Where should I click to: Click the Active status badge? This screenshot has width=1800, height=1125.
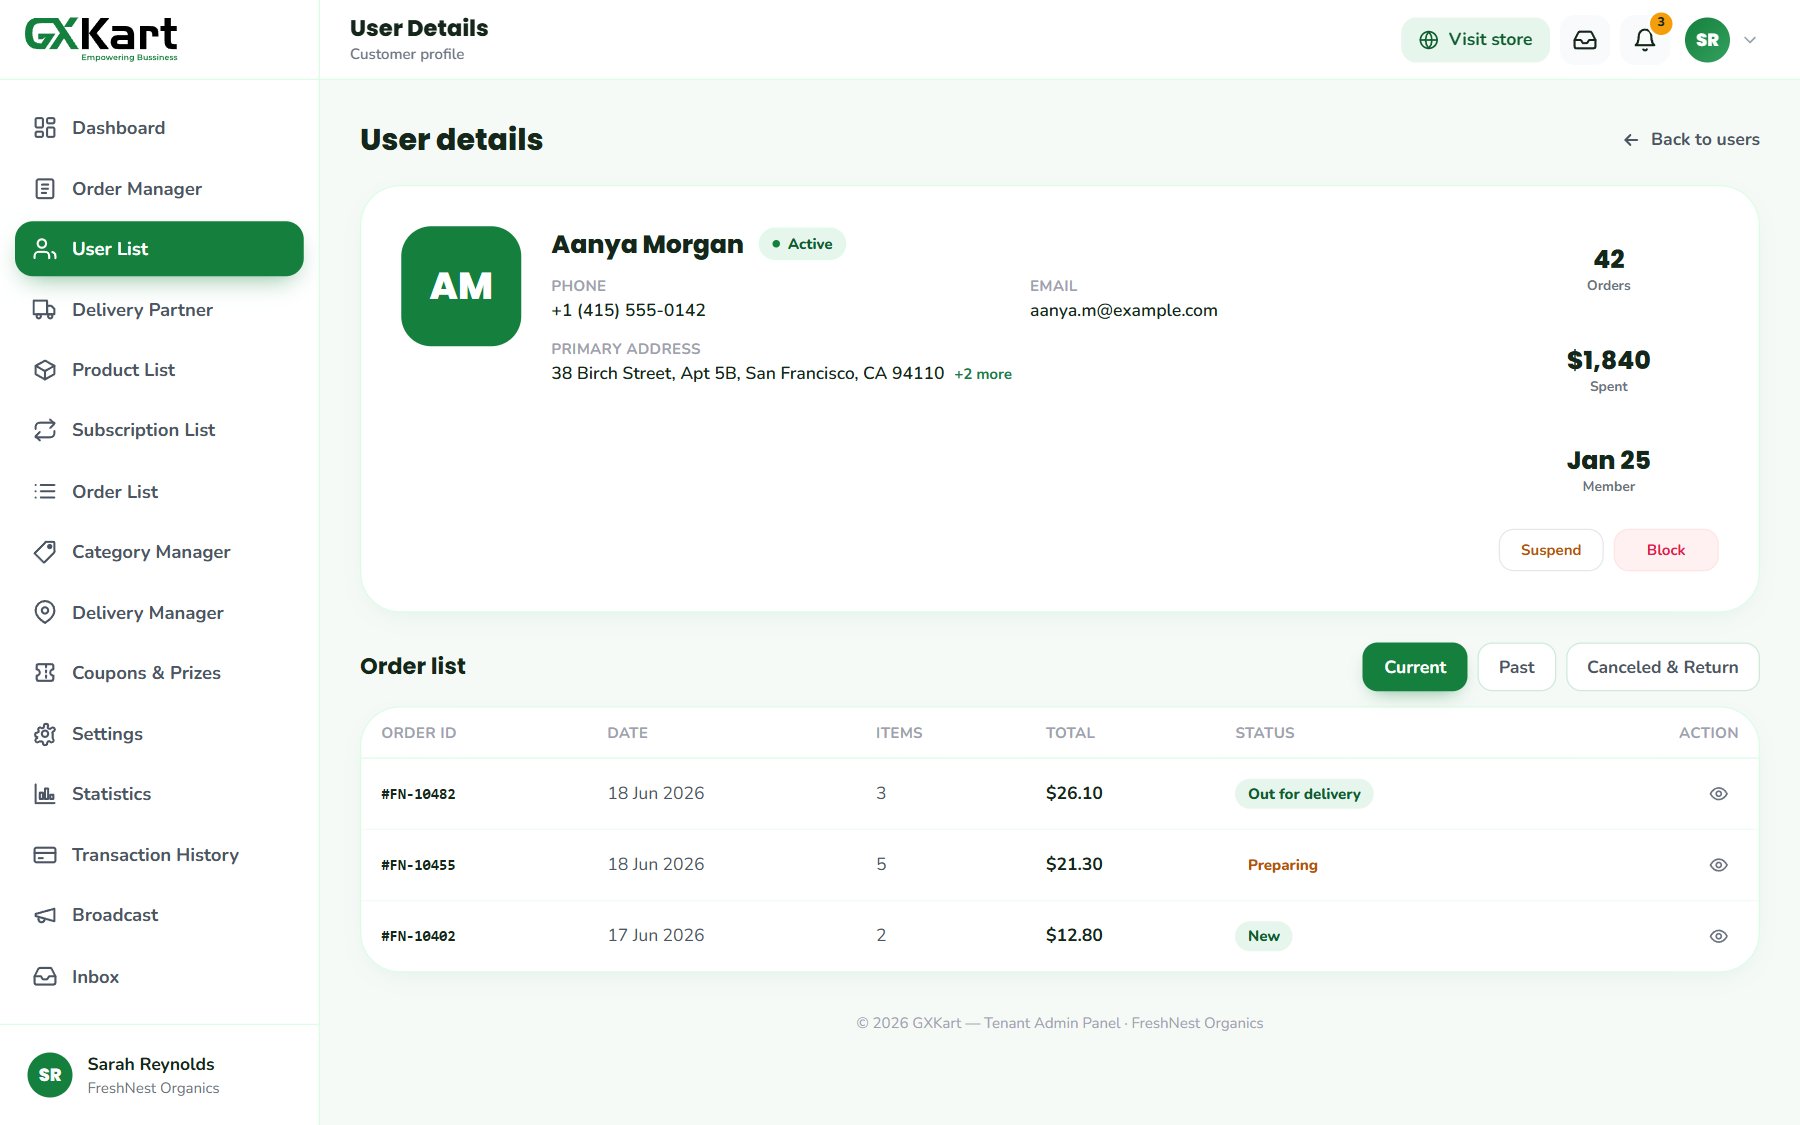802,244
